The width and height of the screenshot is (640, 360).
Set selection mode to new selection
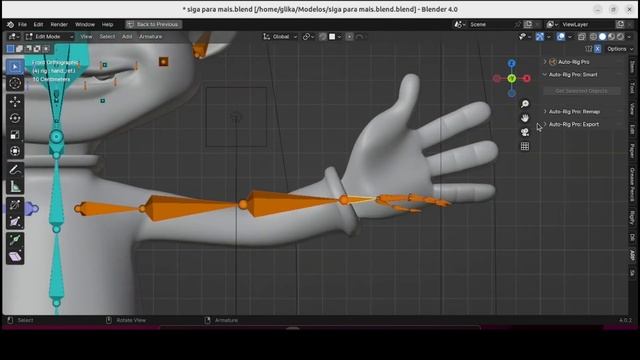(x=11, y=49)
